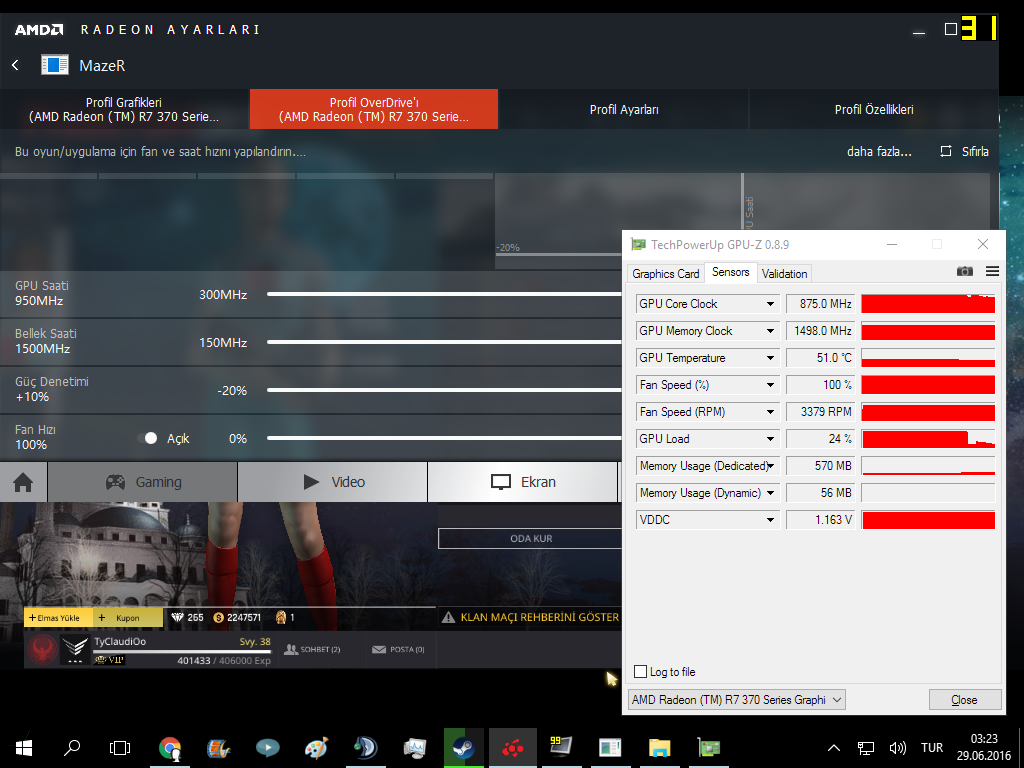Open VDDC sensor dropdown

tap(771, 520)
